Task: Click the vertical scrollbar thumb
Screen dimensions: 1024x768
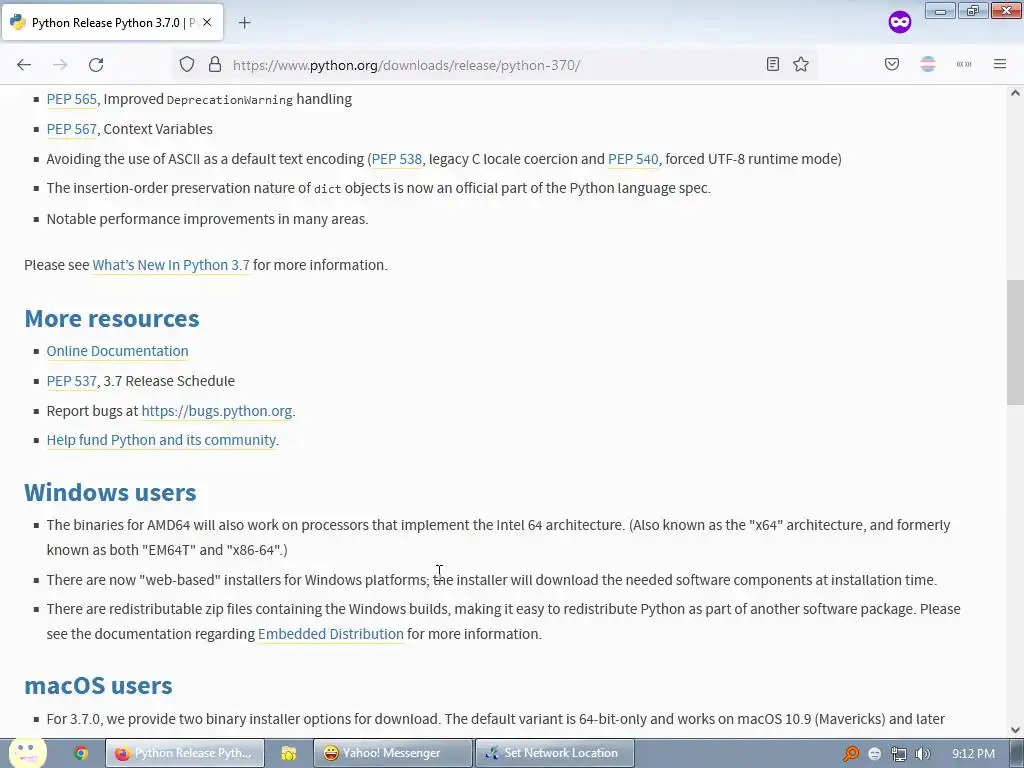Action: [1015, 342]
